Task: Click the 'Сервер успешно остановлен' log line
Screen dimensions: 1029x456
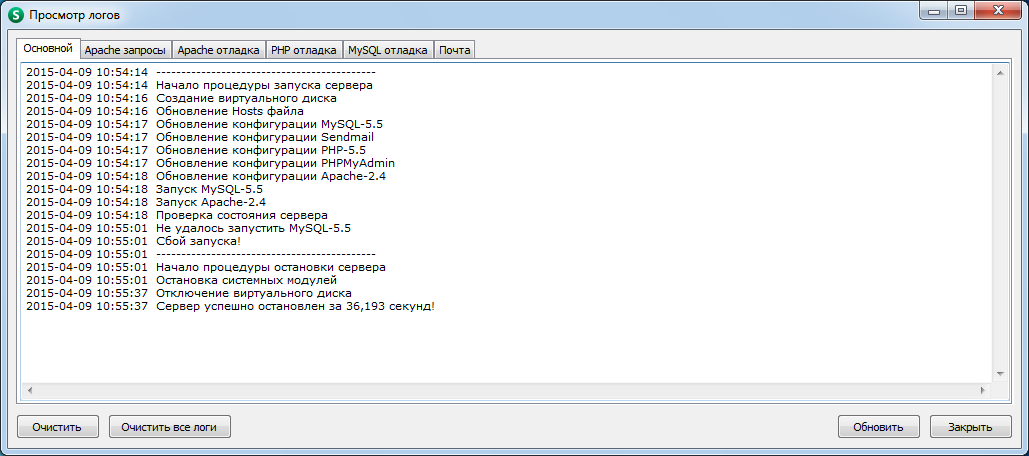Action: tap(295, 306)
